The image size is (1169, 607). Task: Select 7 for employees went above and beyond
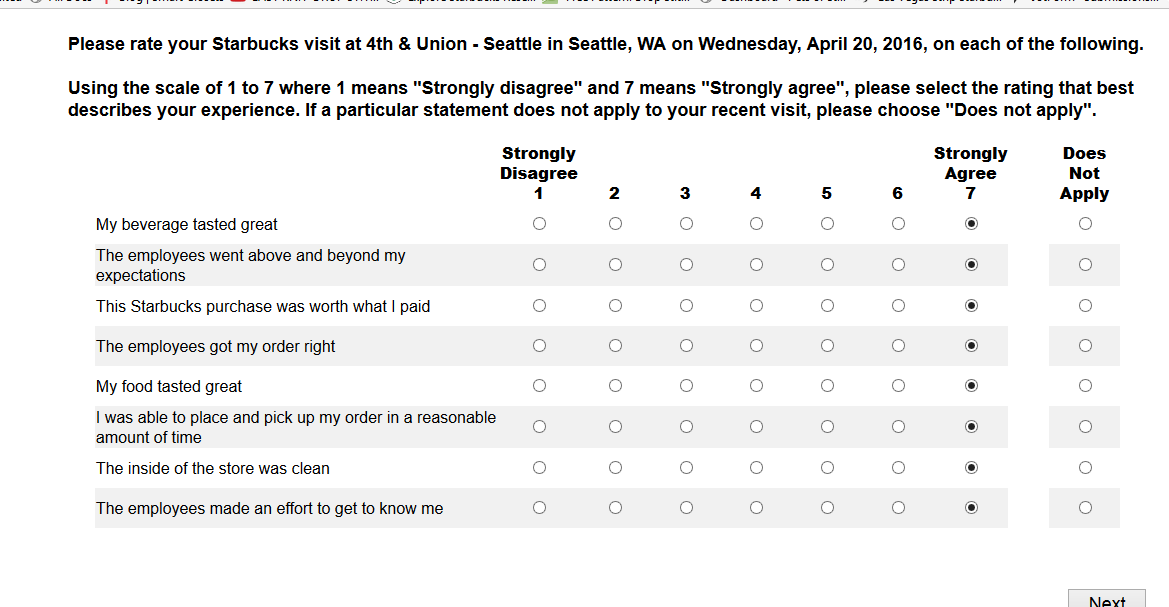pos(971,265)
